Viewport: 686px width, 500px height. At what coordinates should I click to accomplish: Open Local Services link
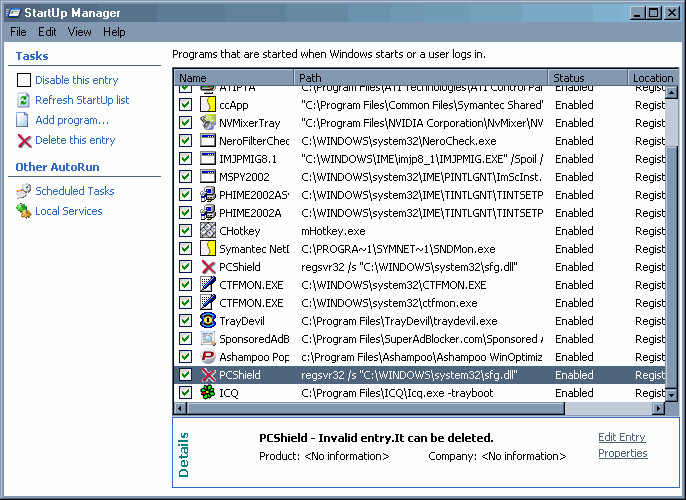point(69,211)
